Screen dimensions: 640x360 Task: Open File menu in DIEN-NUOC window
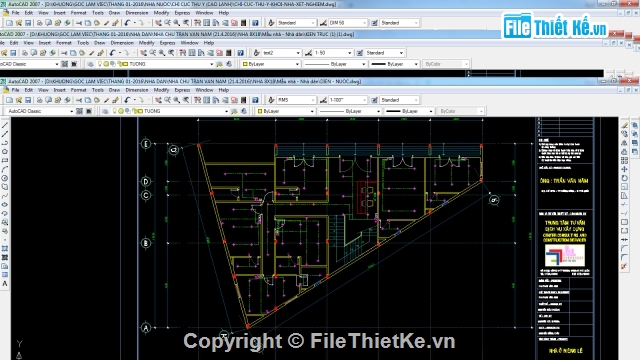(x=16, y=90)
